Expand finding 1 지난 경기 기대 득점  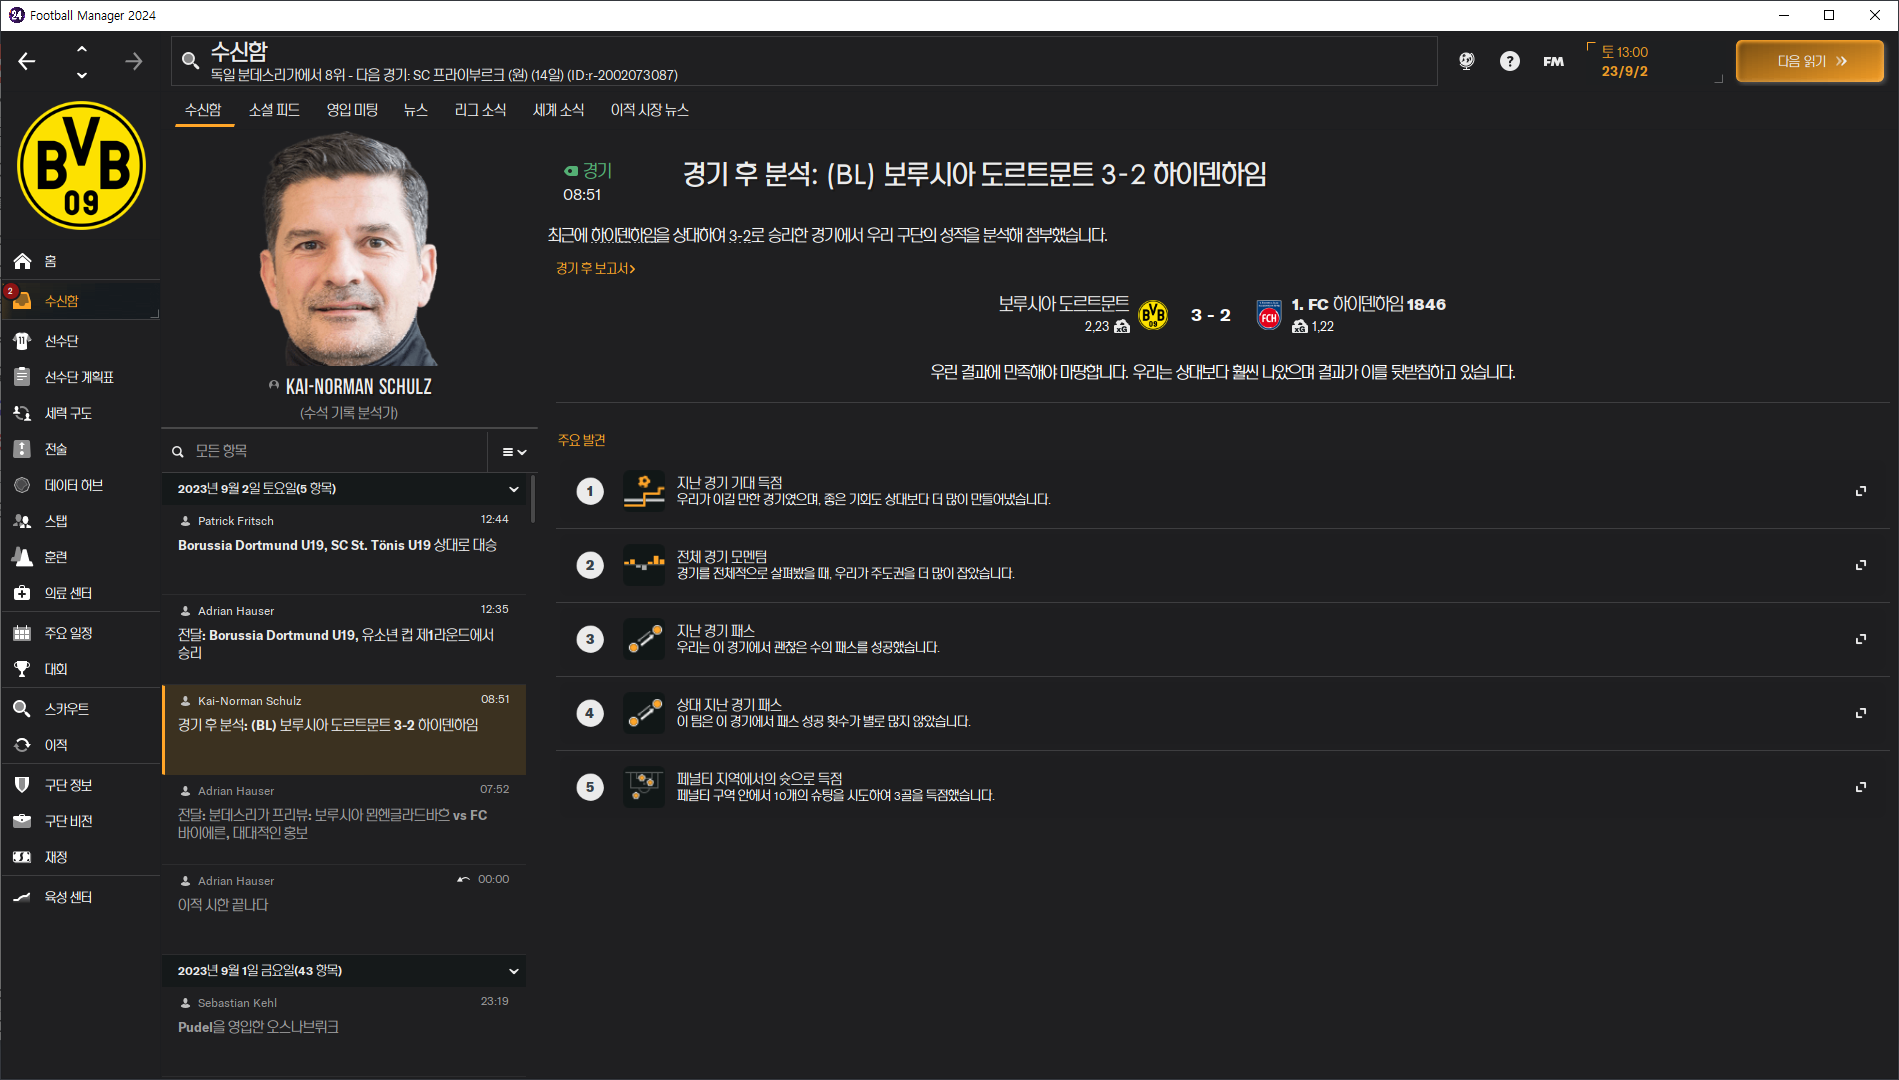pyautogui.click(x=1860, y=491)
